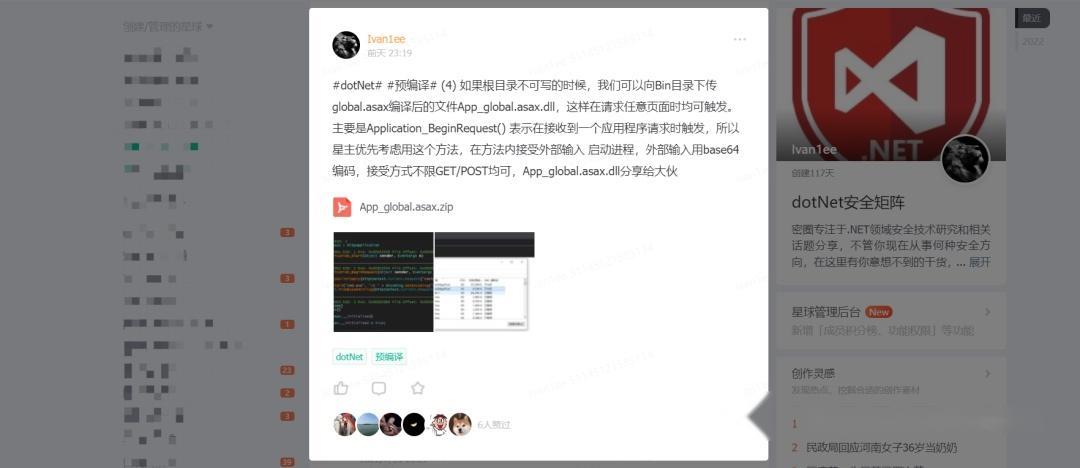The height and width of the screenshot is (468, 1080).
Task: Open the Ivan1ee username link
Action: (386, 39)
